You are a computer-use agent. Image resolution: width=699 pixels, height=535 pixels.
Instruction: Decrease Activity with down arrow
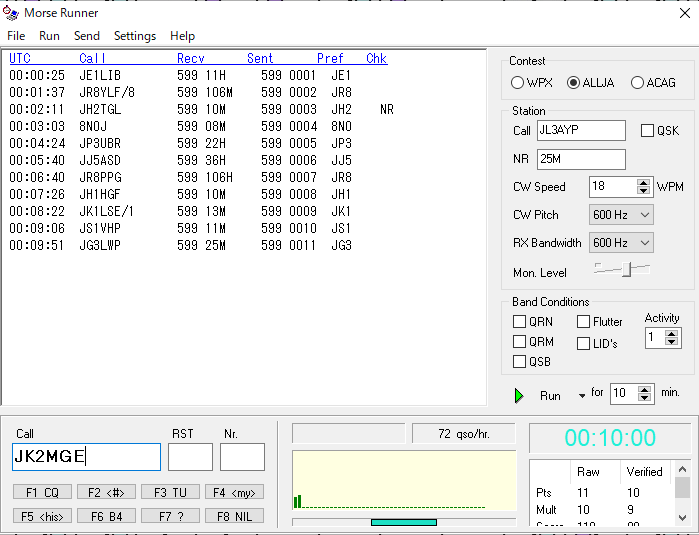(671, 342)
